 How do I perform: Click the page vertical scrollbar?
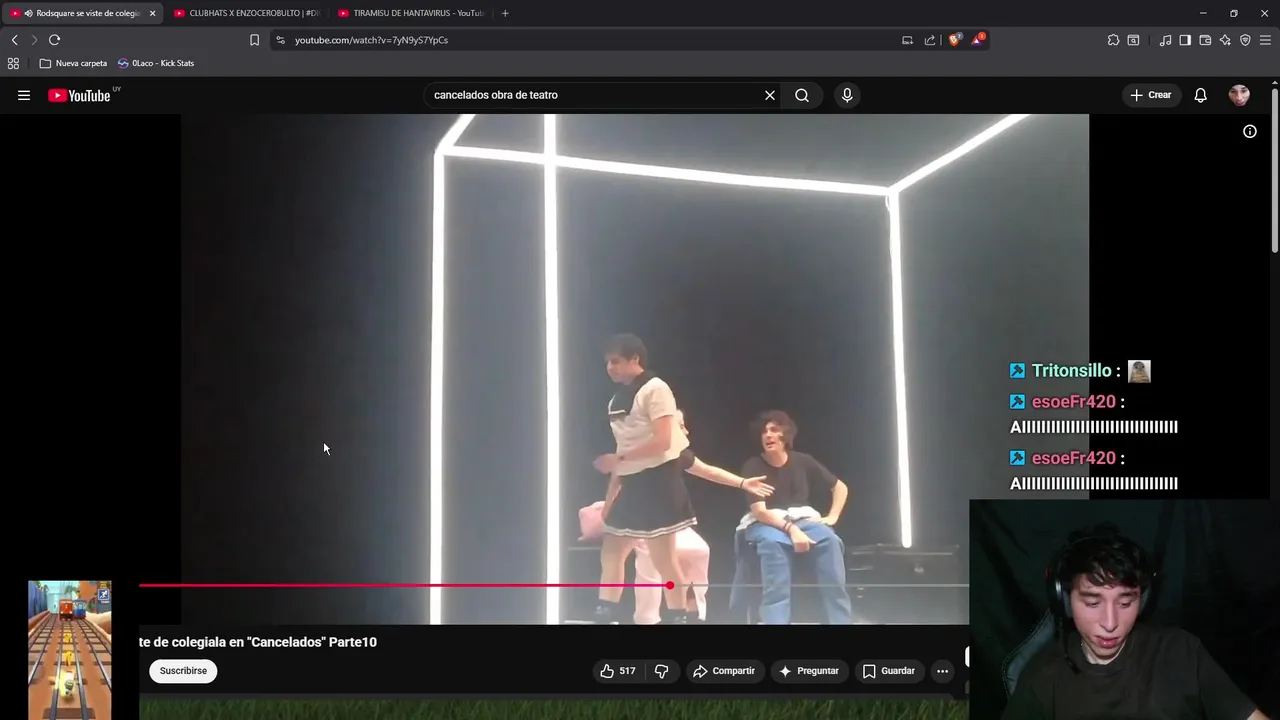click(1275, 170)
